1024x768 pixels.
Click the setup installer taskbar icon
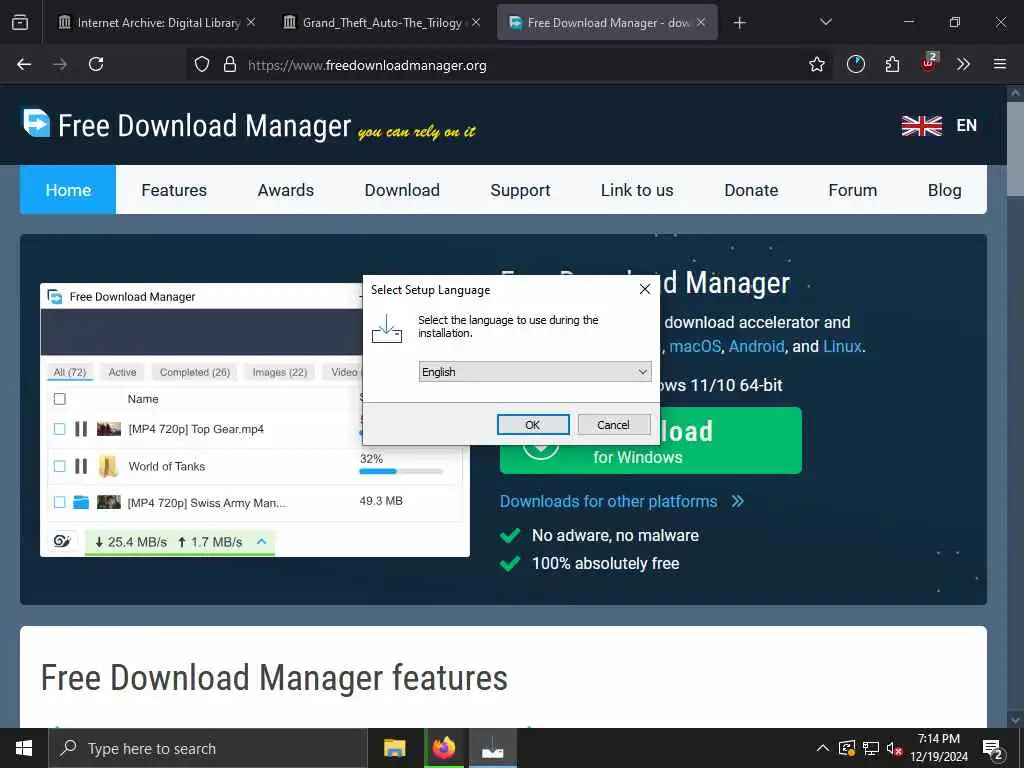click(x=492, y=748)
